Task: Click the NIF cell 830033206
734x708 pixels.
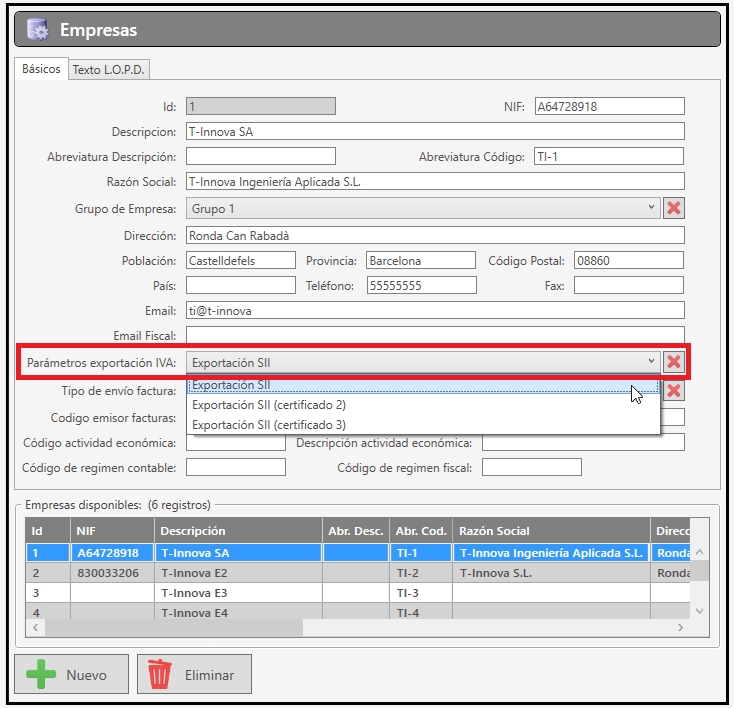Action: tap(112, 573)
